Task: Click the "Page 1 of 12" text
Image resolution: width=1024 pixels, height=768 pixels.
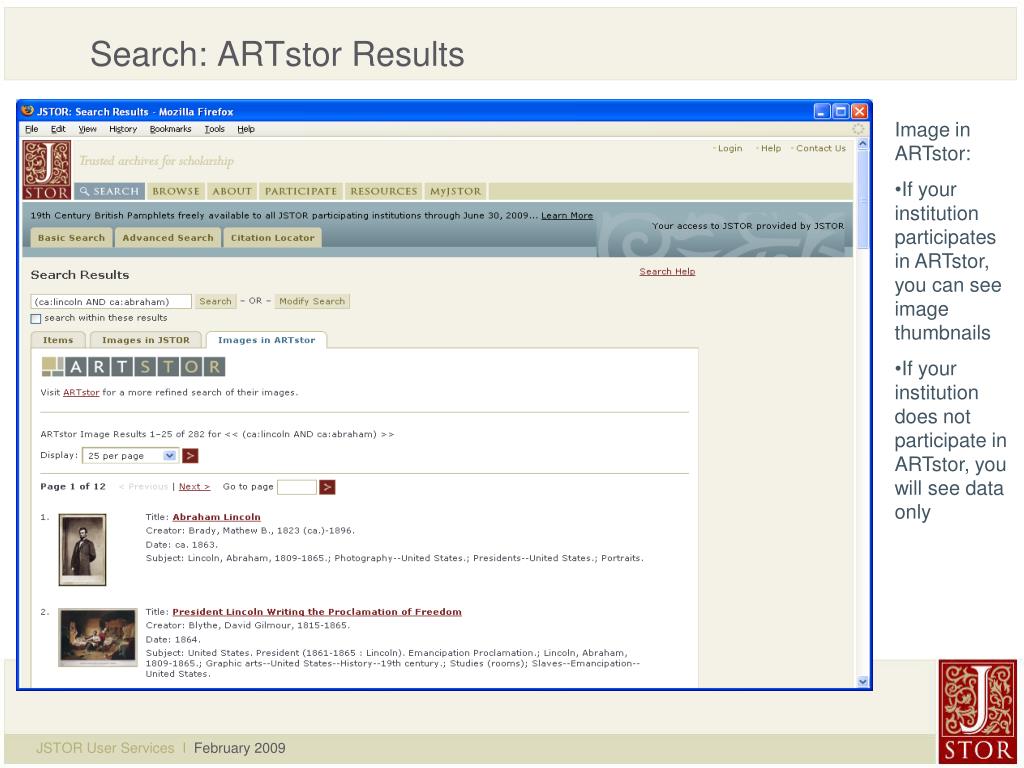Action: (73, 487)
